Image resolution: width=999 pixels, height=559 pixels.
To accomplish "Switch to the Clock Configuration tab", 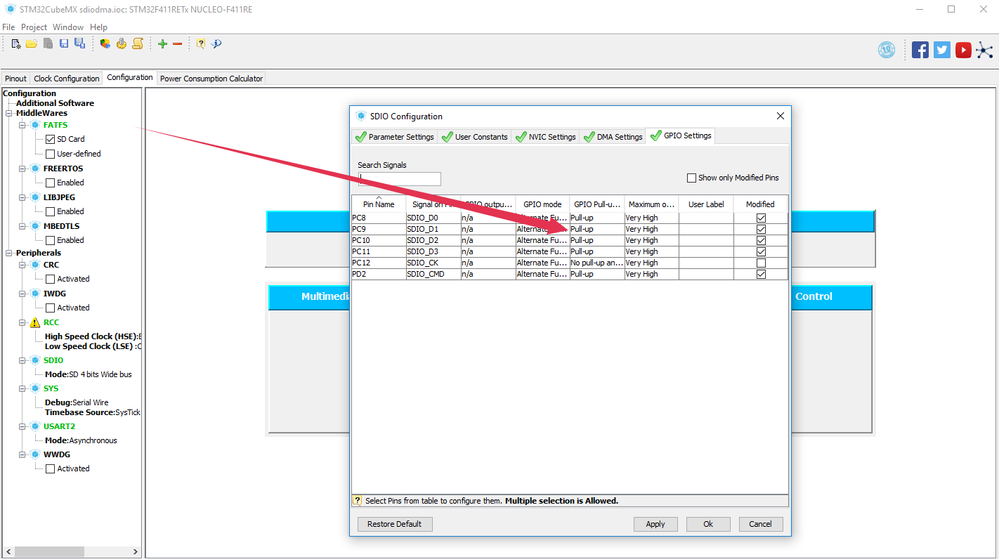I will pos(66,78).
